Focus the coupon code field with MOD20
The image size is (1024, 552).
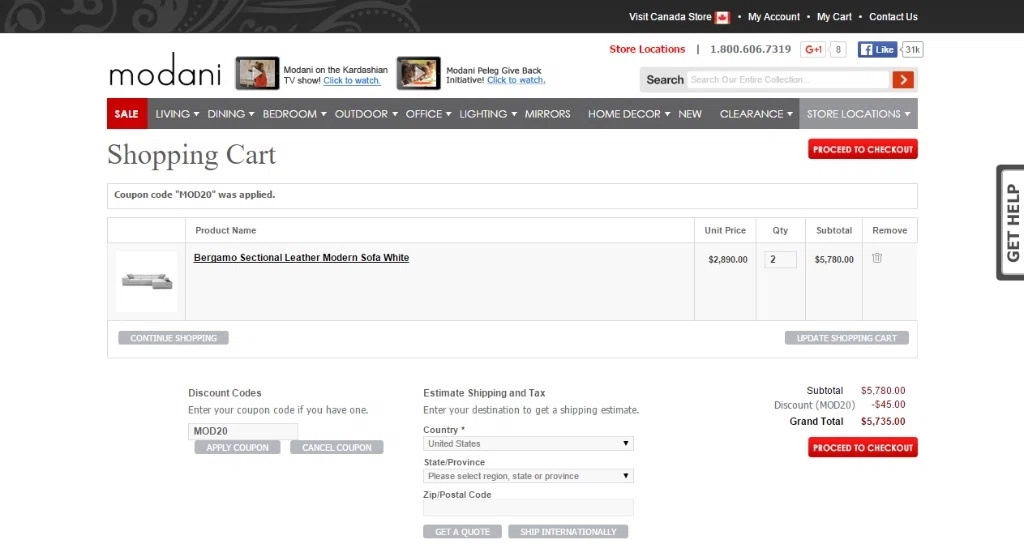click(243, 431)
